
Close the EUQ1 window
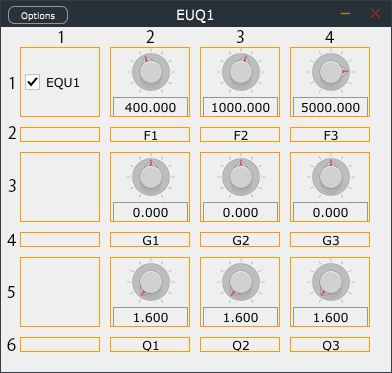[x=376, y=14]
